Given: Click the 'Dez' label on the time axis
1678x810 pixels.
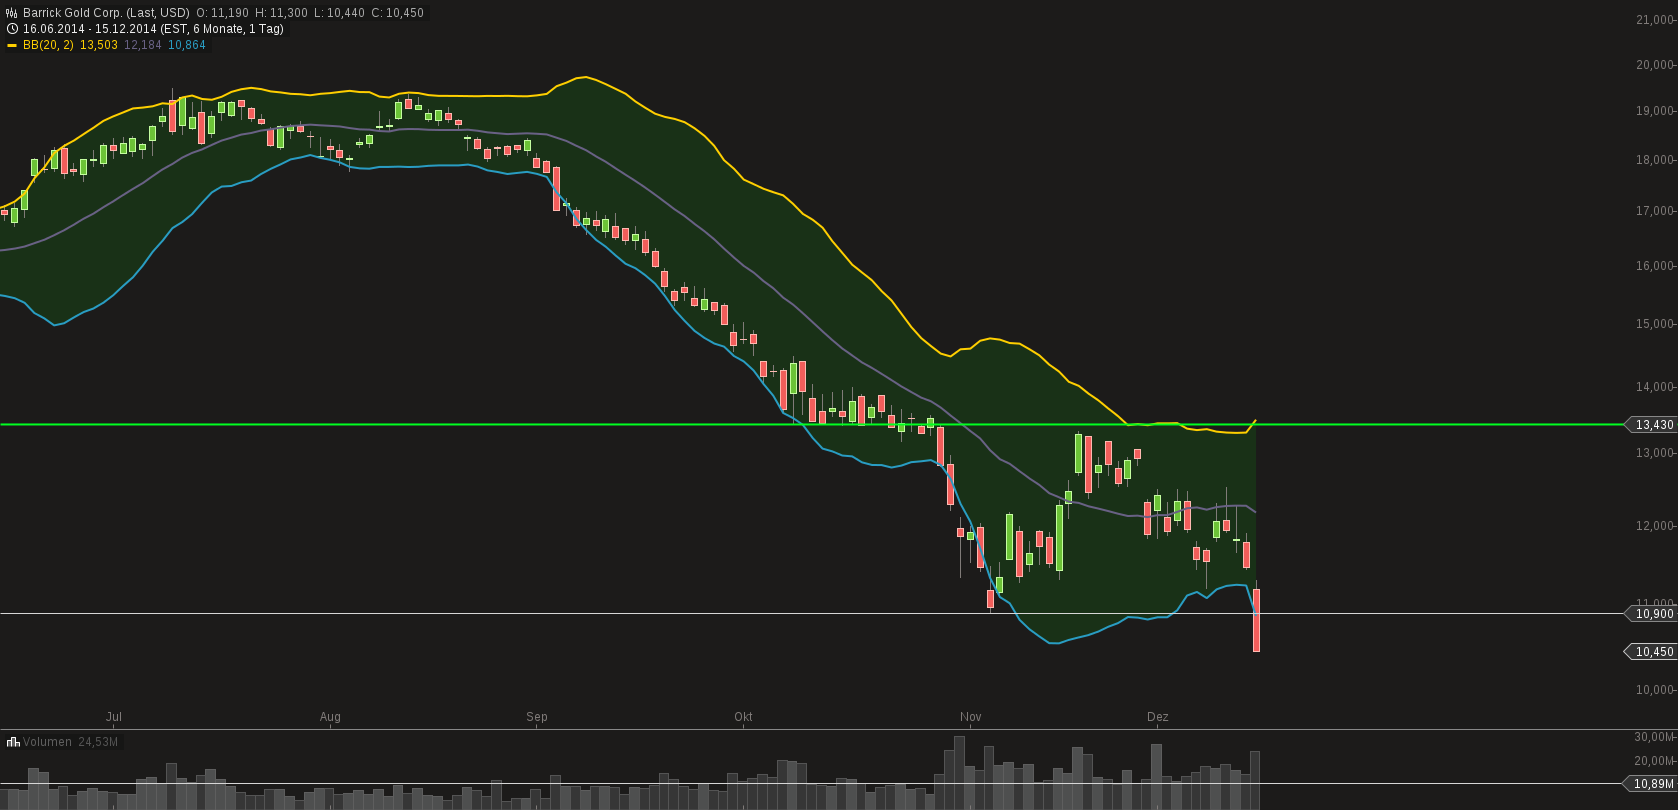Looking at the screenshot, I should click(1158, 717).
